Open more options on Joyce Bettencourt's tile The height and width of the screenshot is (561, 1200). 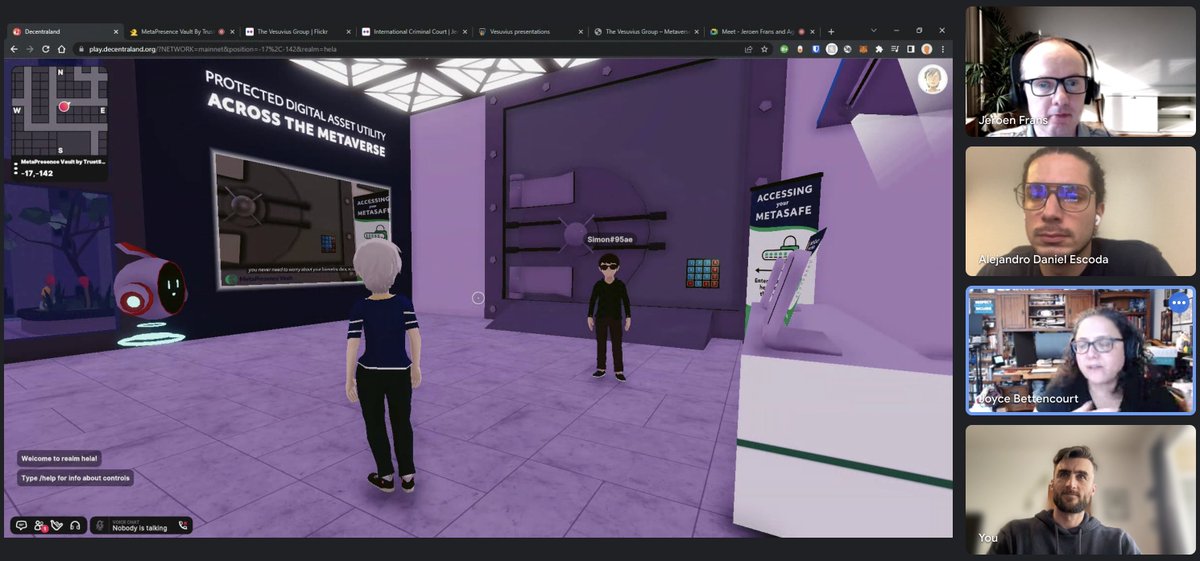point(1178,302)
